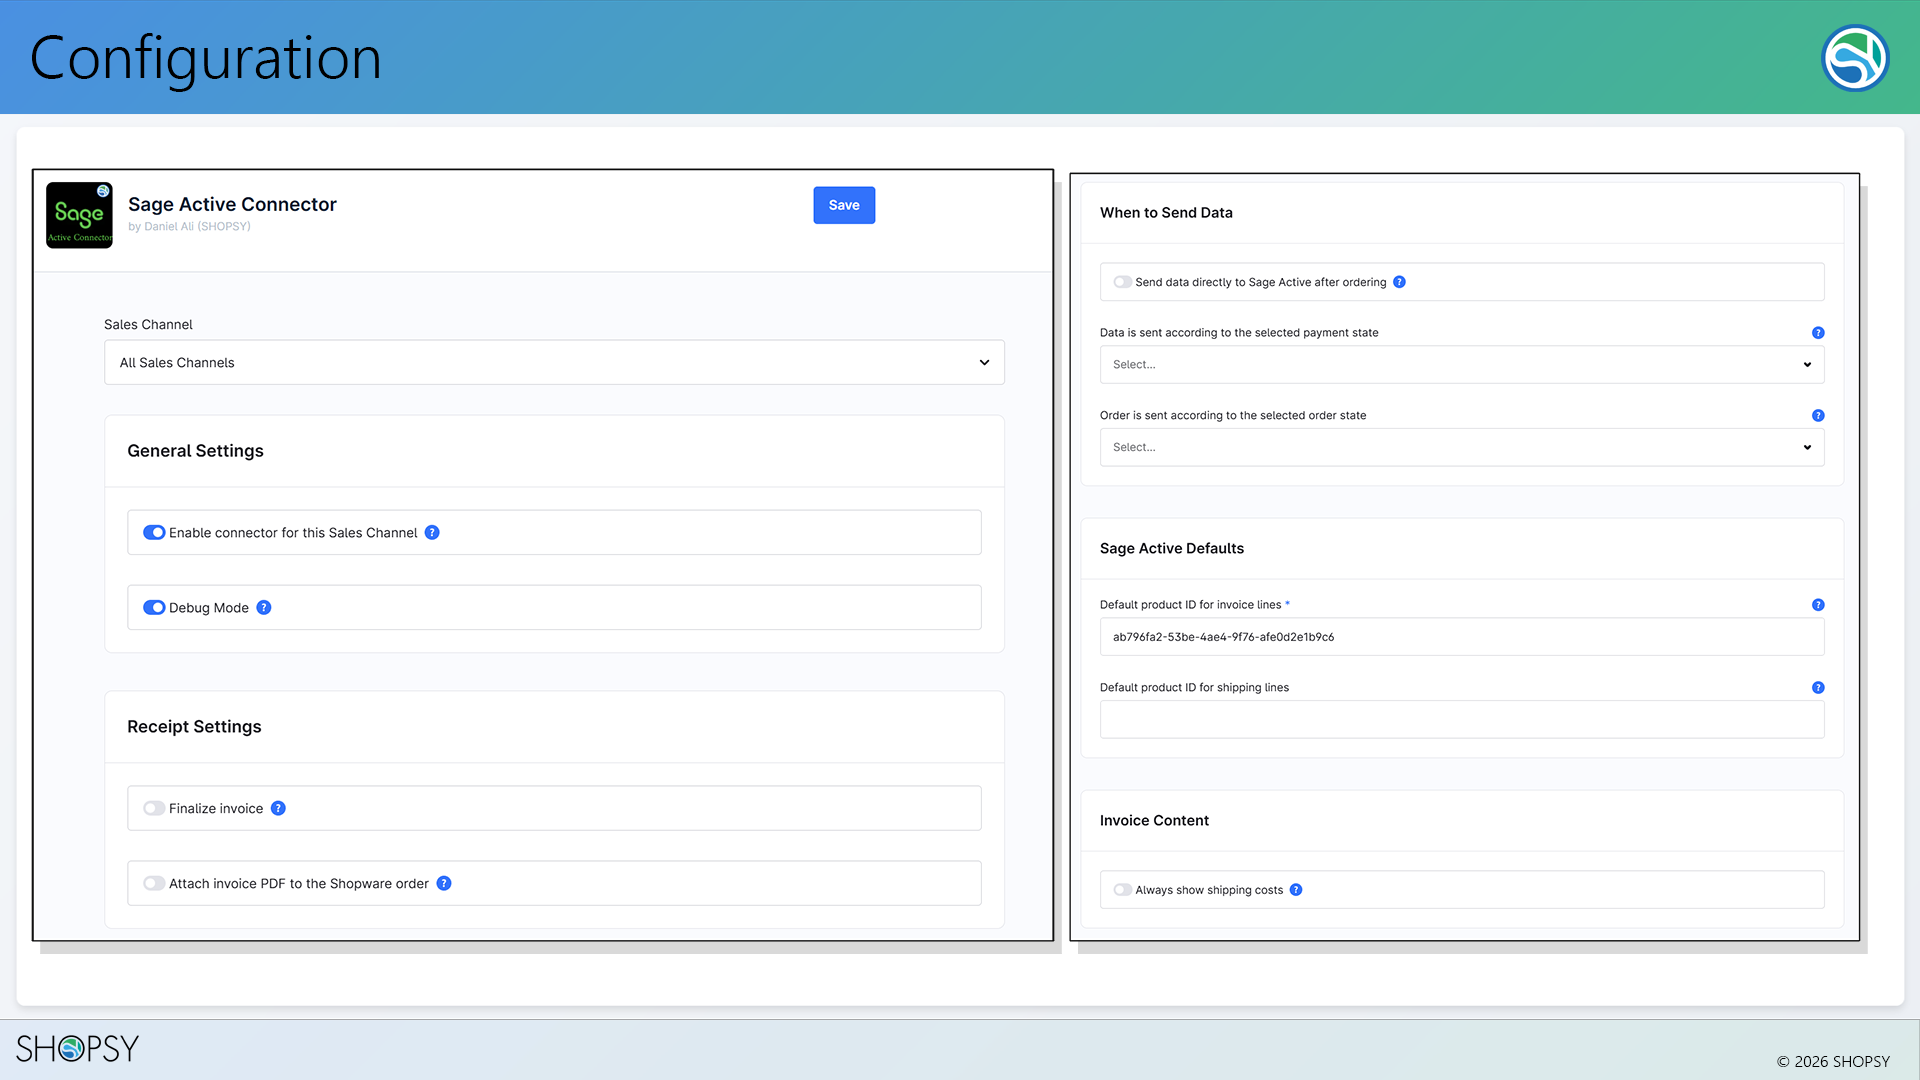Click the Receipt Settings heading
The width and height of the screenshot is (1920, 1080).
click(194, 727)
